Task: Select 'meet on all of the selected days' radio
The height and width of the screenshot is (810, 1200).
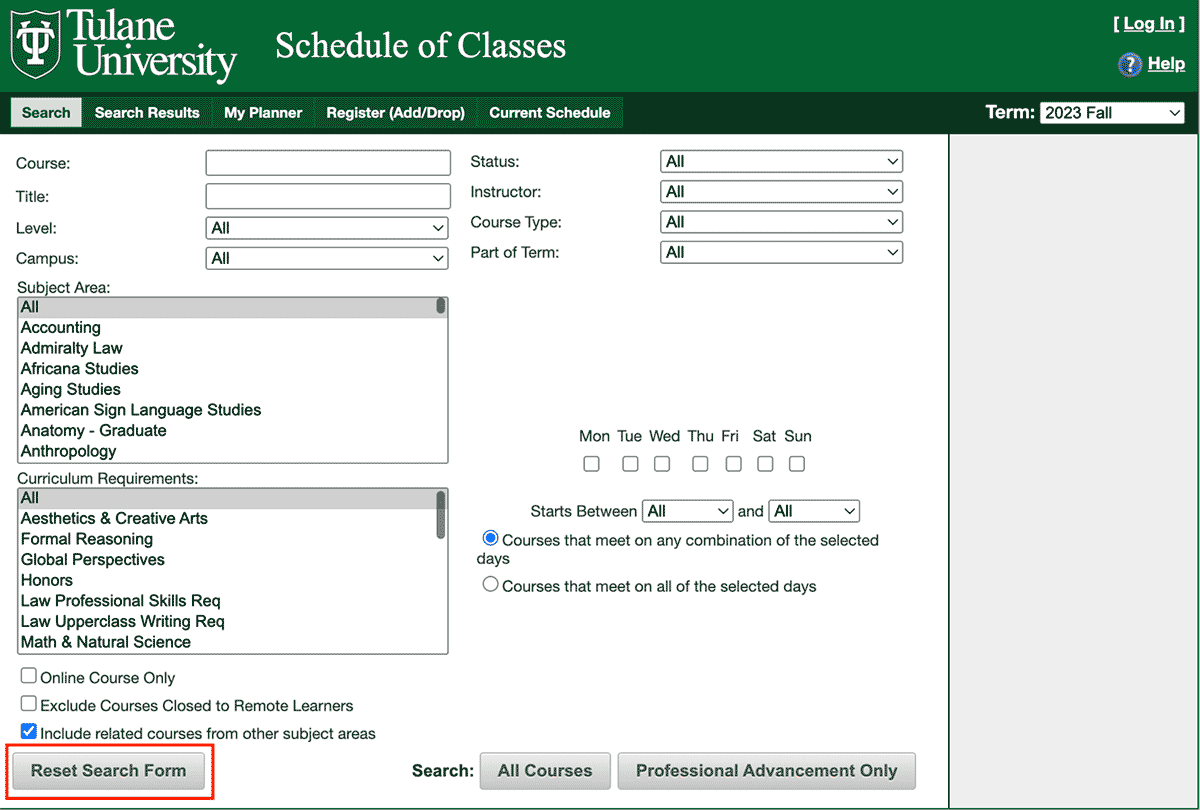Action: pyautogui.click(x=490, y=584)
